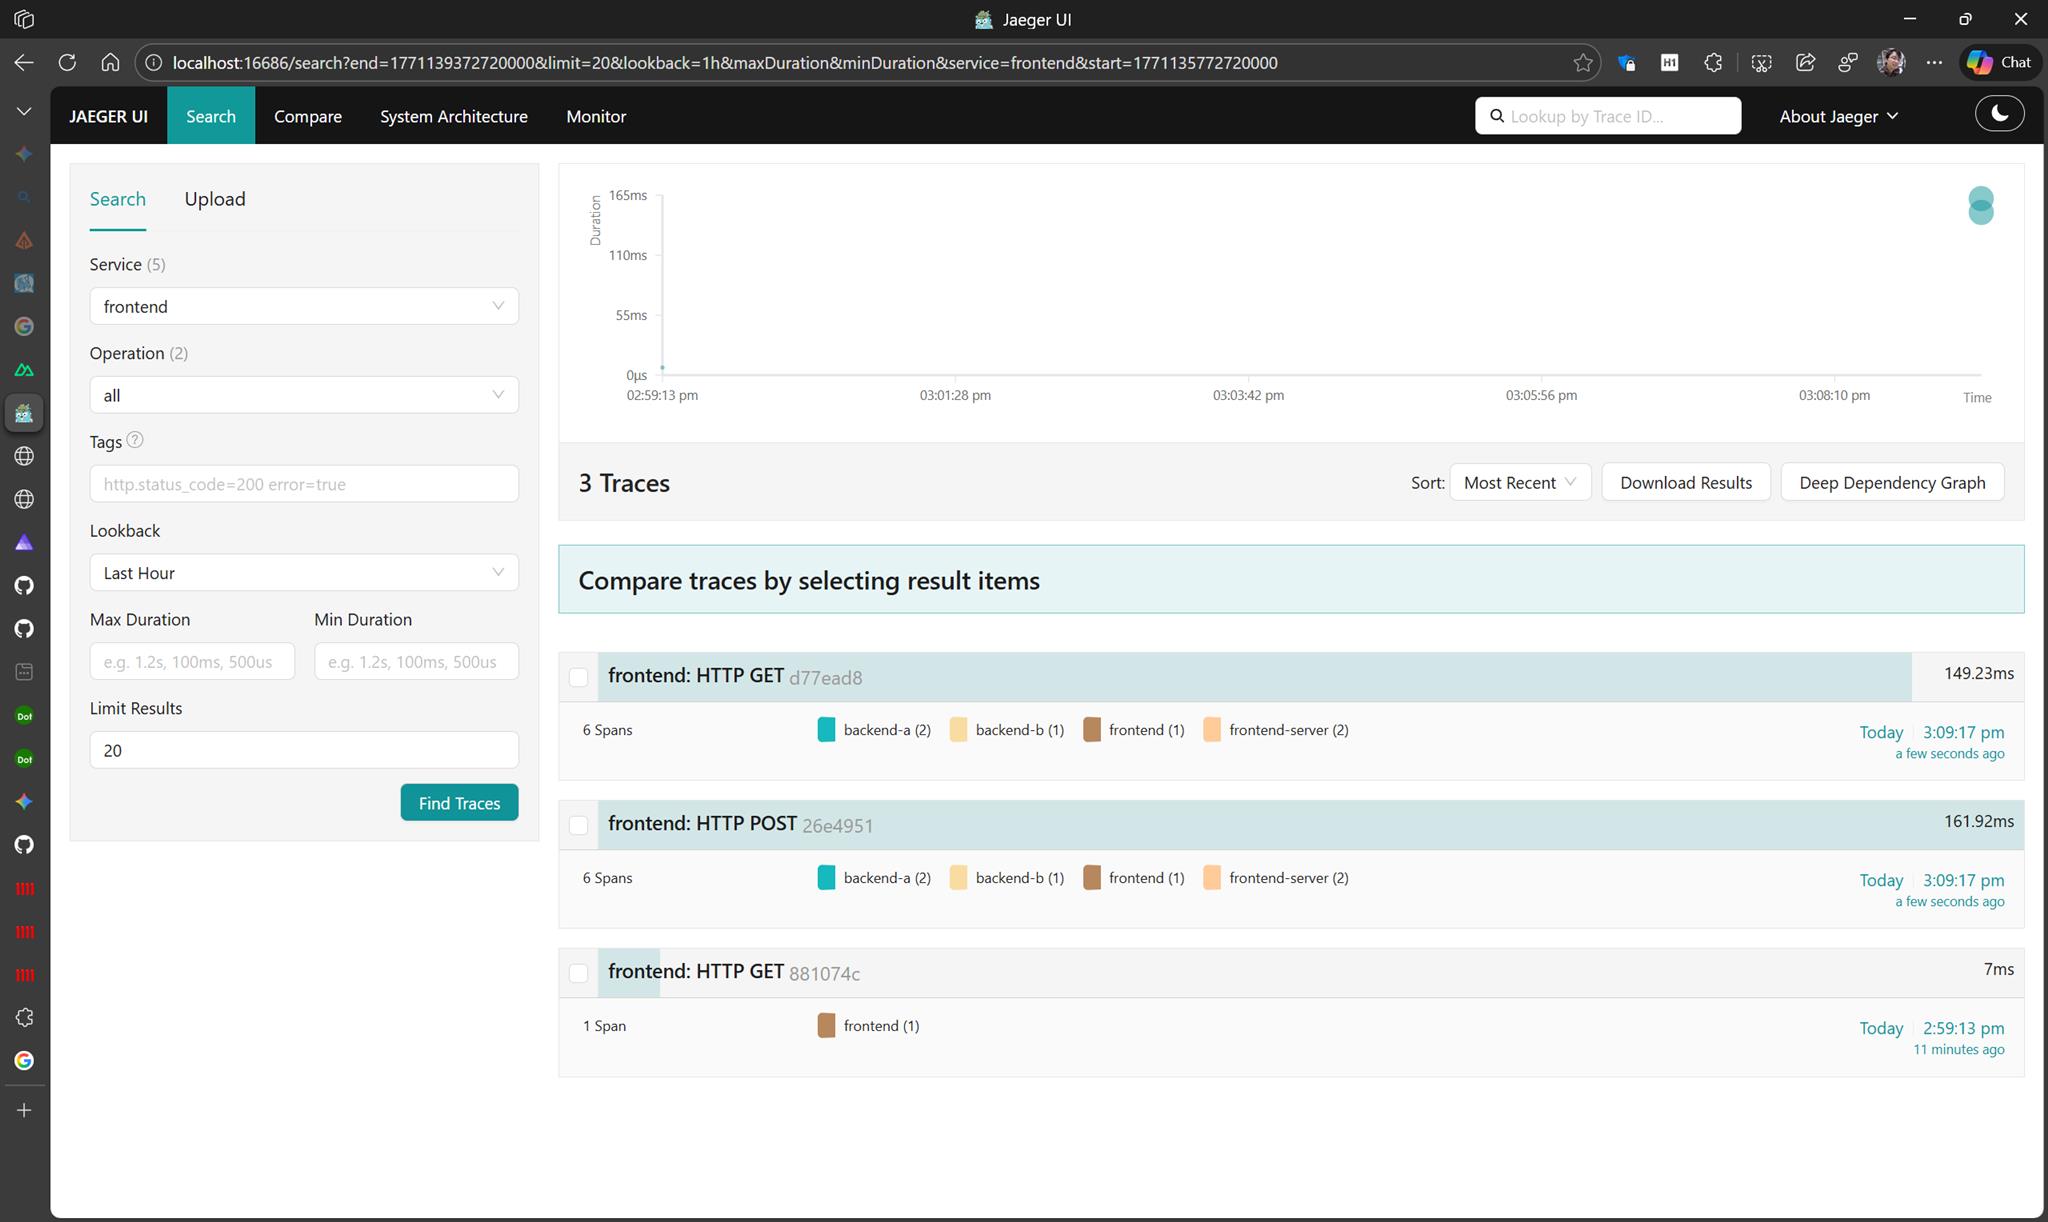Open Copilot Chat button
The height and width of the screenshot is (1222, 2048).
(1999, 62)
